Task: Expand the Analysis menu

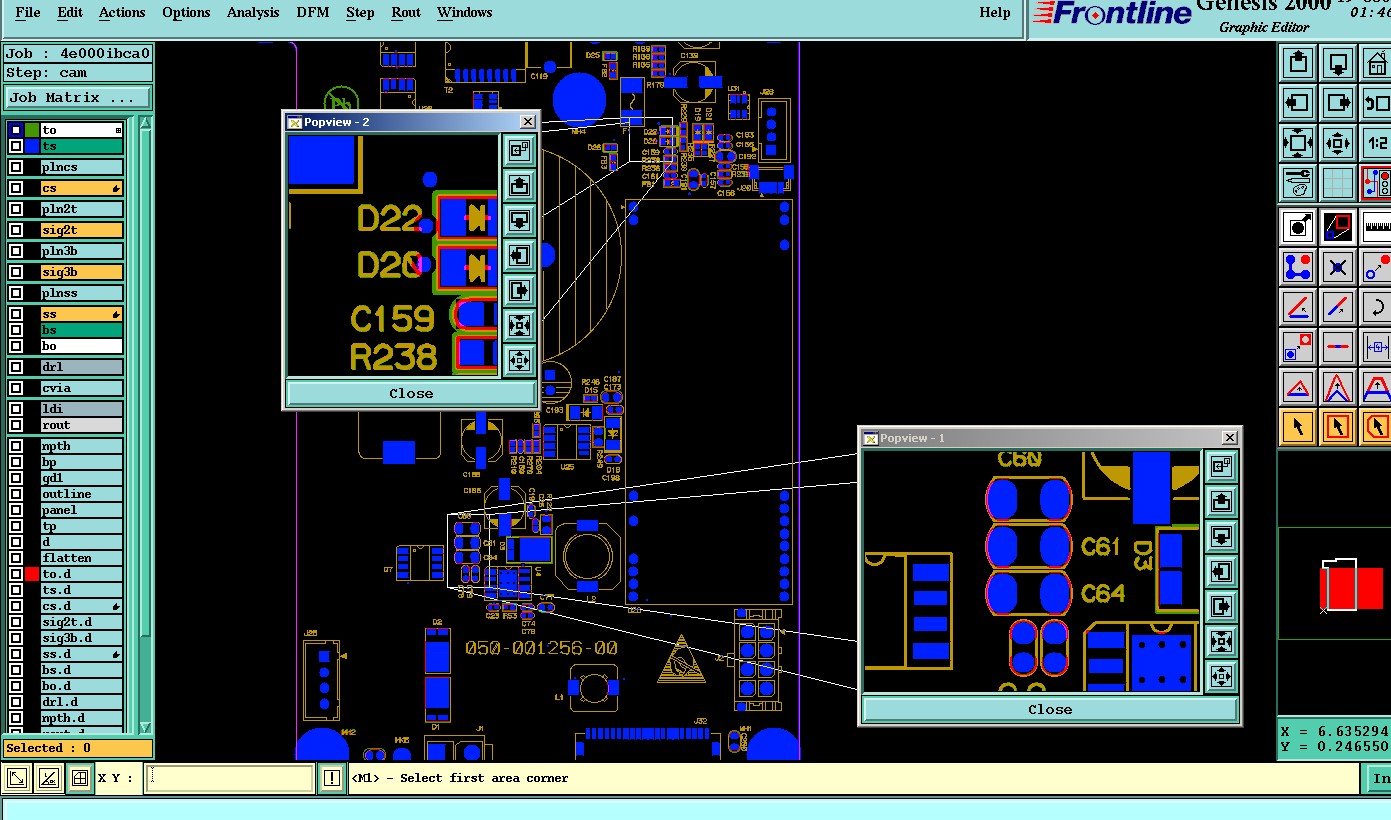Action: pos(253,13)
